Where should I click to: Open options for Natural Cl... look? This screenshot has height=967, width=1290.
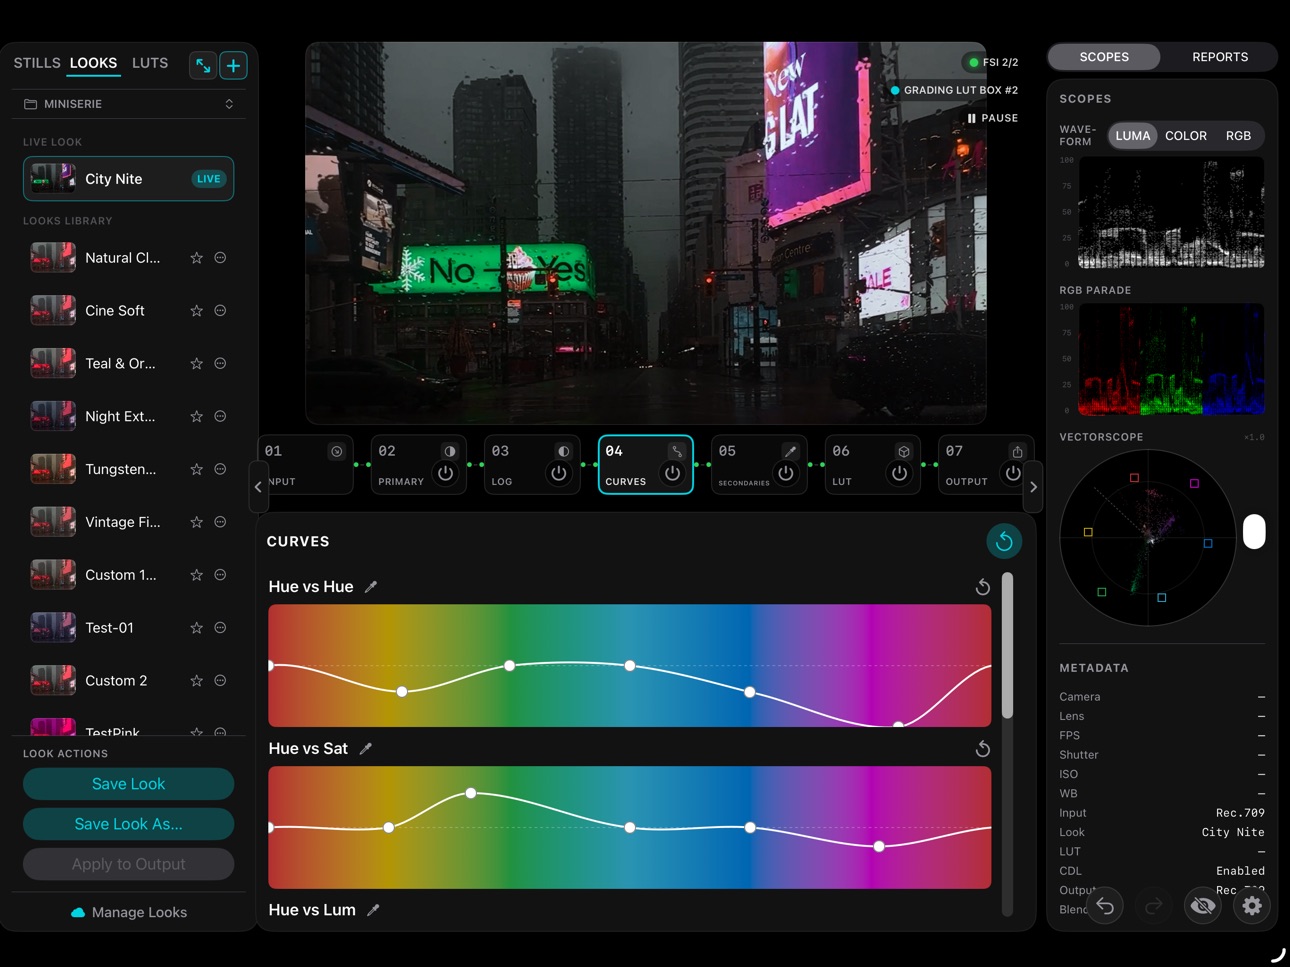click(x=220, y=258)
